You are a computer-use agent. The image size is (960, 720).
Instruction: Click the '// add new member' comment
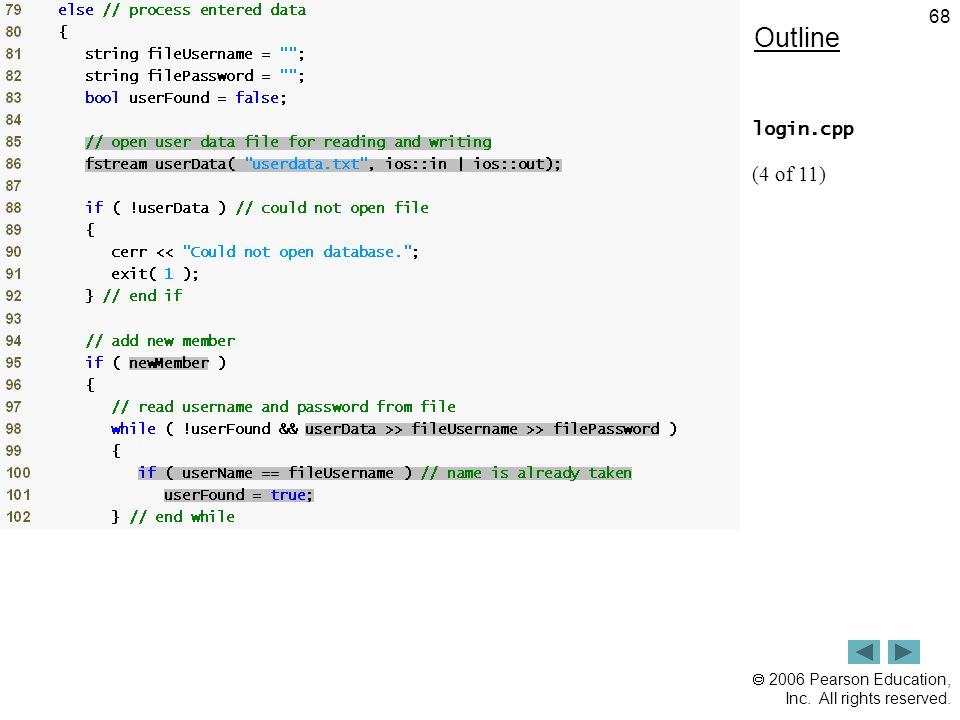(x=160, y=340)
